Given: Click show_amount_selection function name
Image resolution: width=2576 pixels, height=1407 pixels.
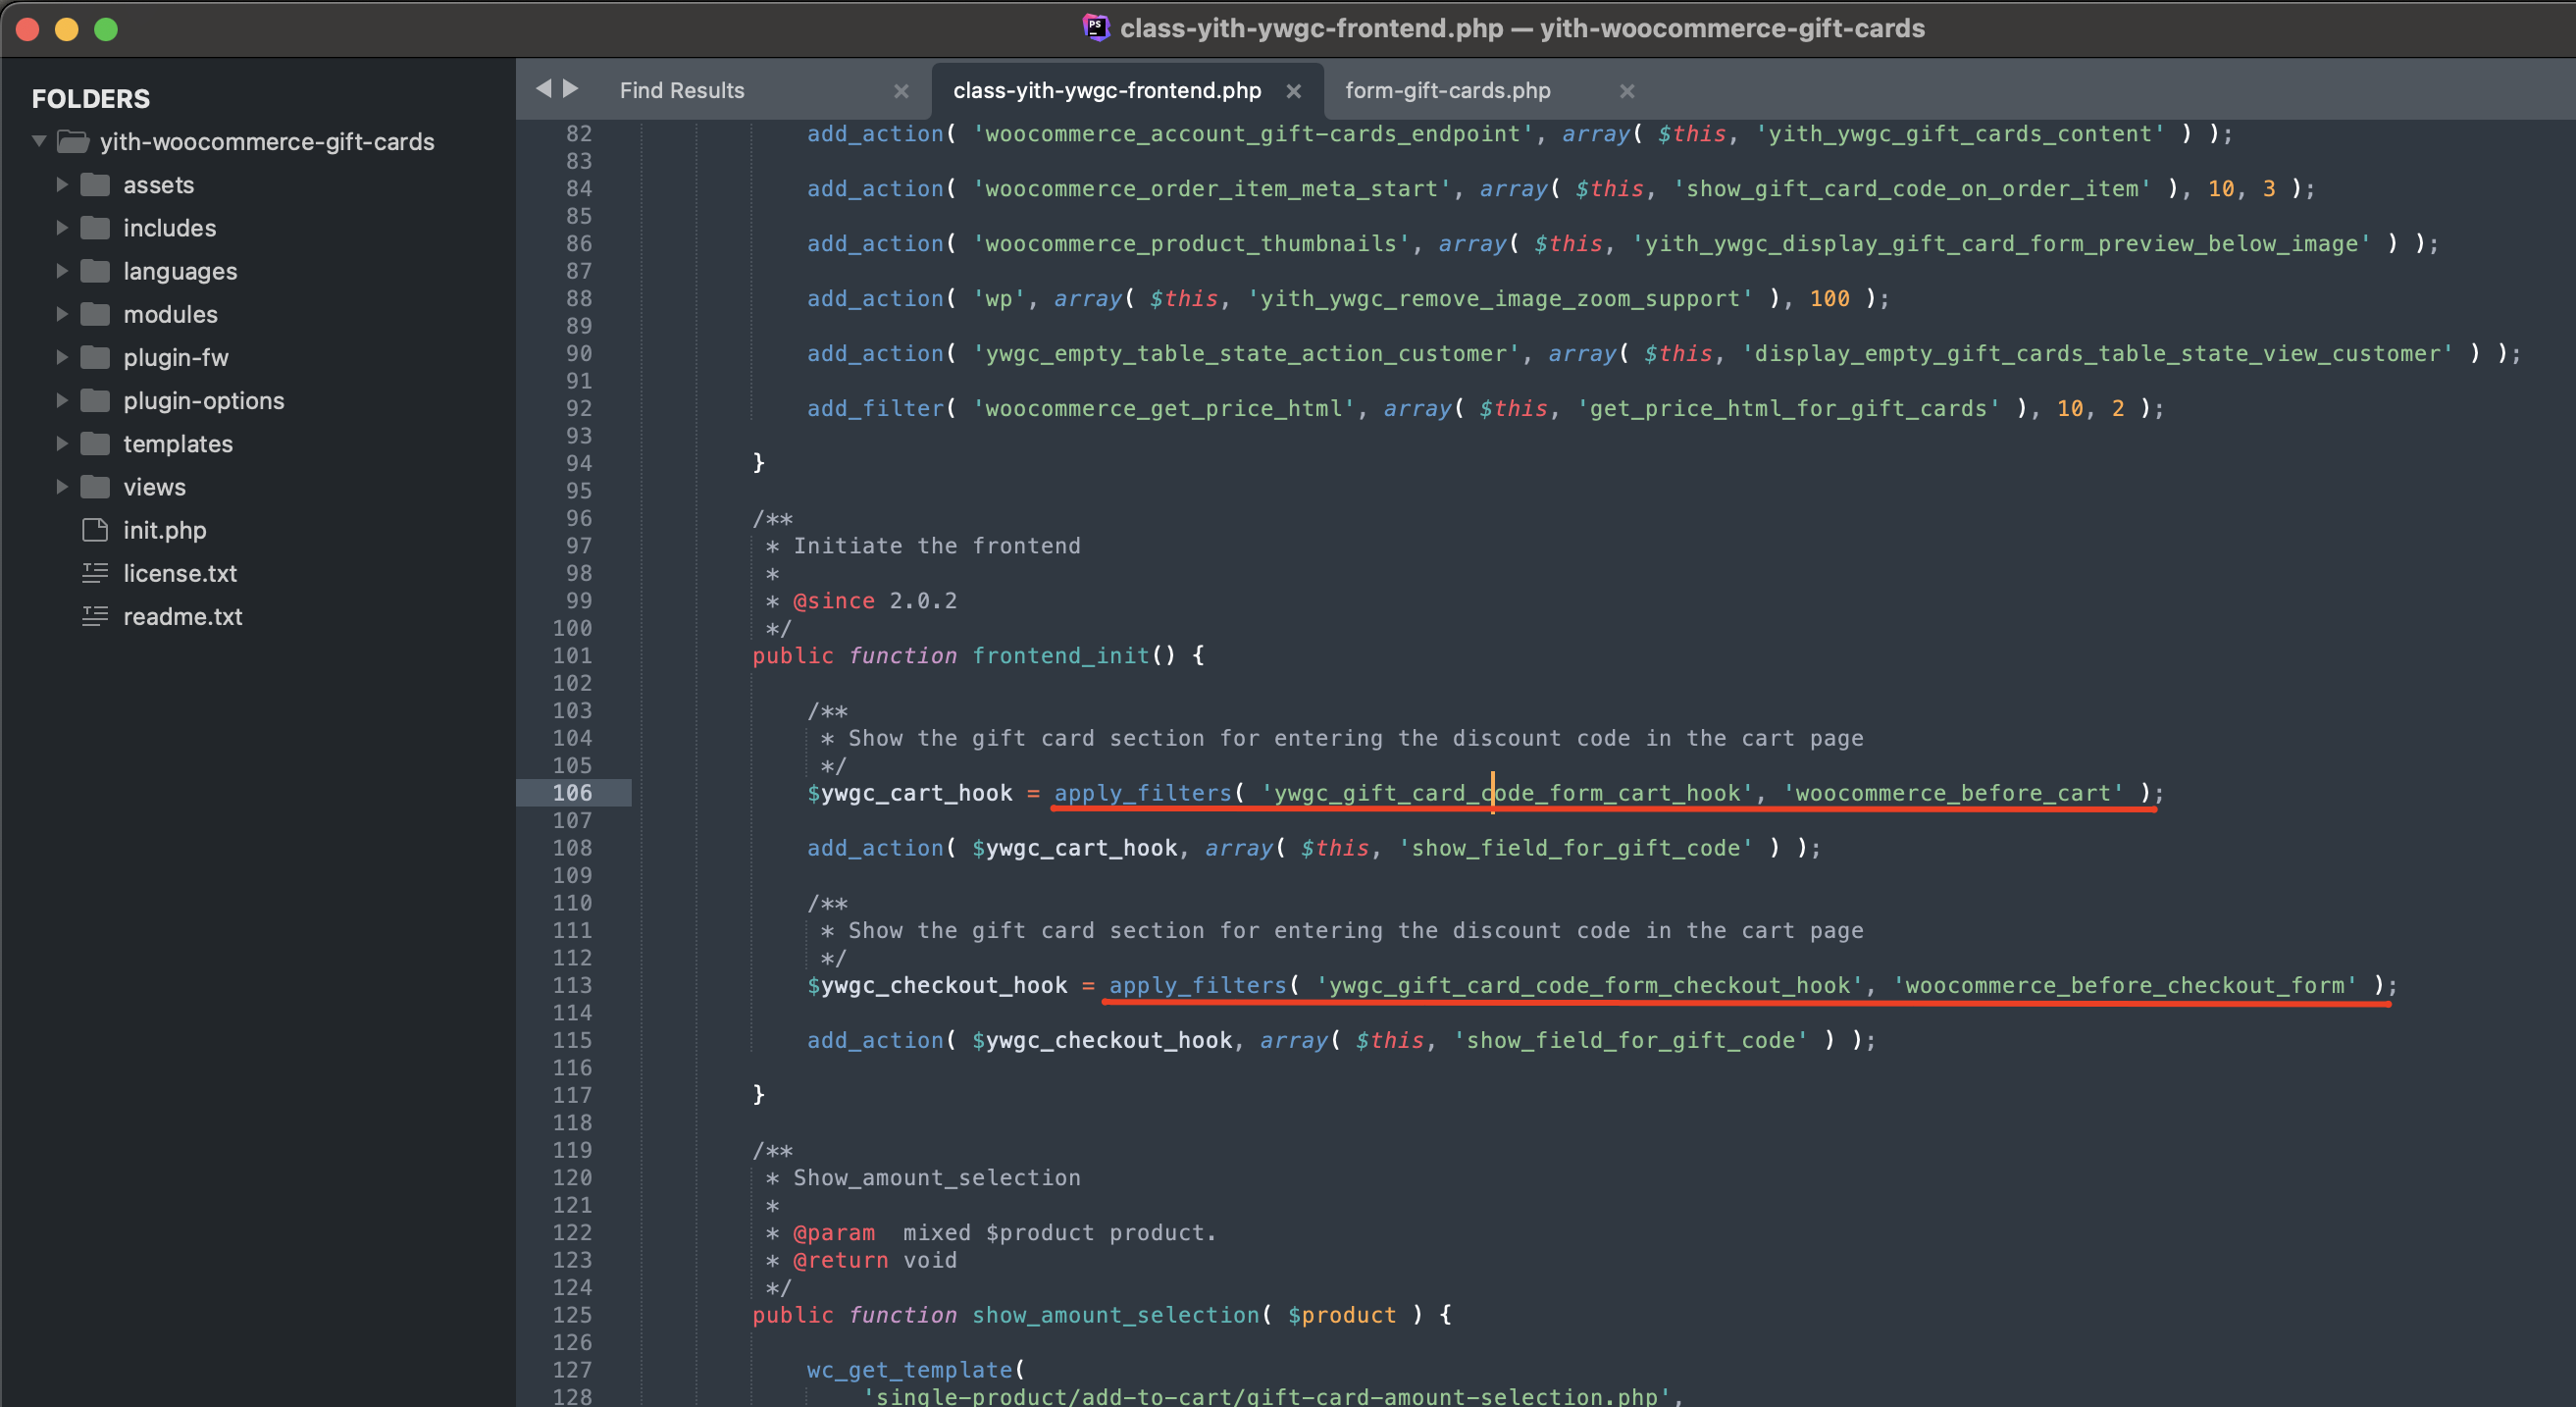Looking at the screenshot, I should (x=1116, y=1314).
